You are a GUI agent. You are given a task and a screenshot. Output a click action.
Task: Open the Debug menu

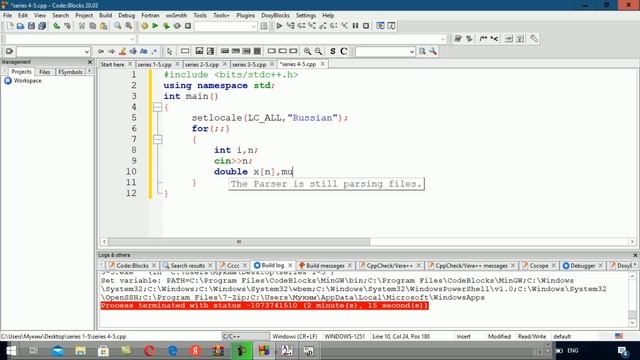point(127,15)
